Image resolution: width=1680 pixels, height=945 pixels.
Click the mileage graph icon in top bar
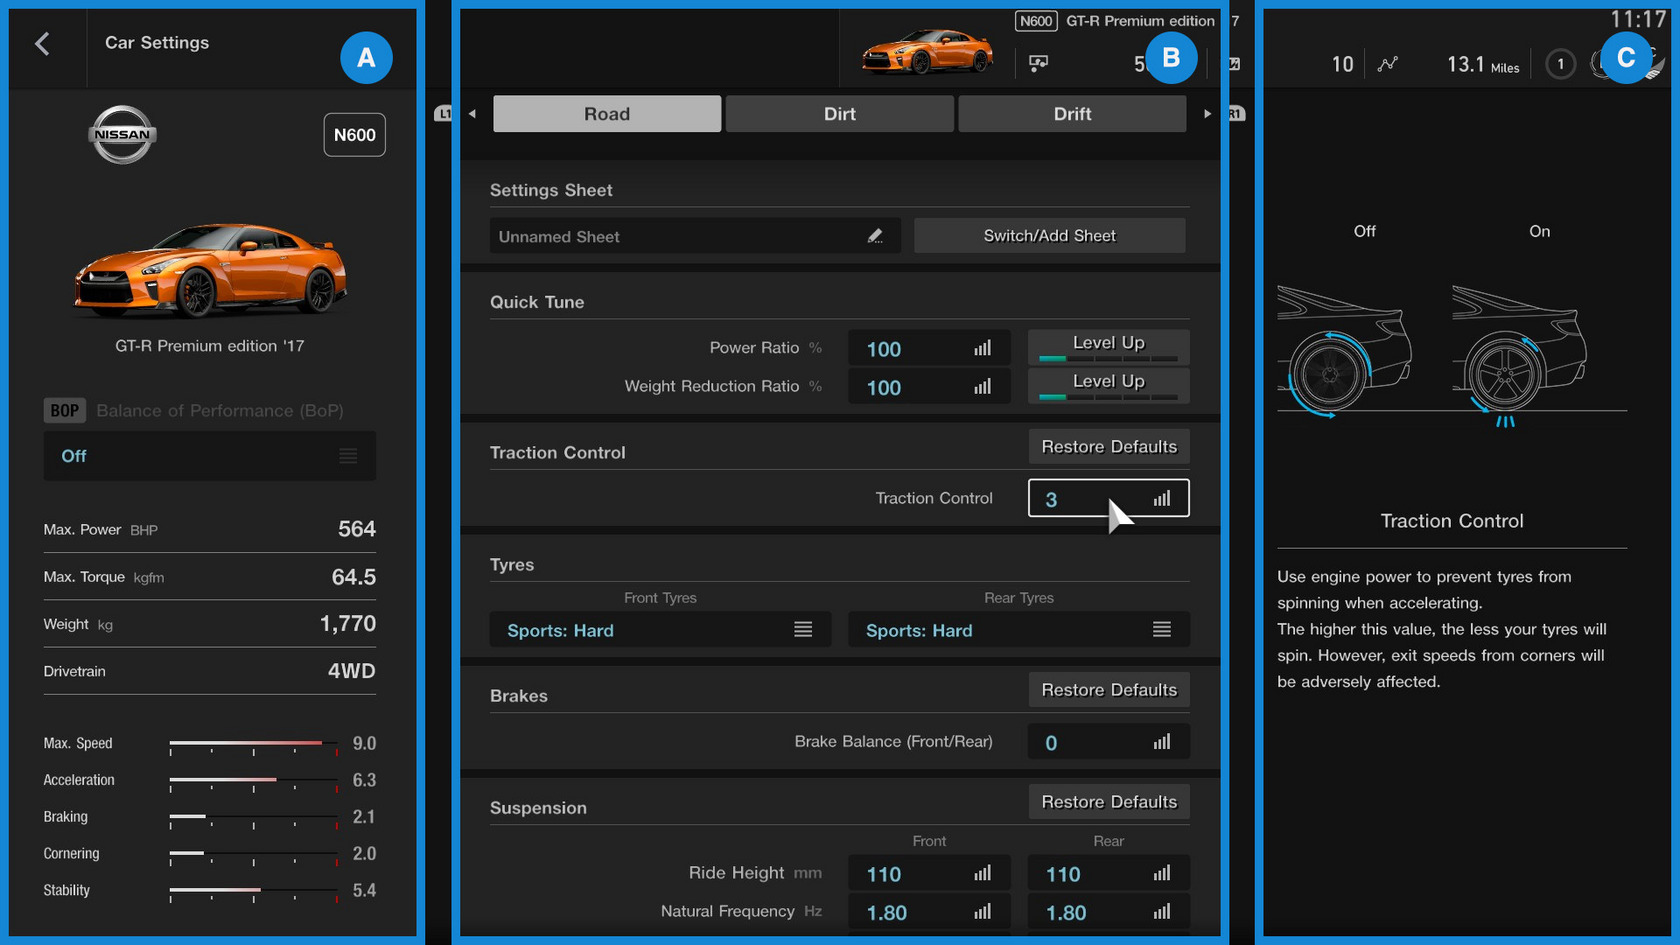[x=1387, y=64]
